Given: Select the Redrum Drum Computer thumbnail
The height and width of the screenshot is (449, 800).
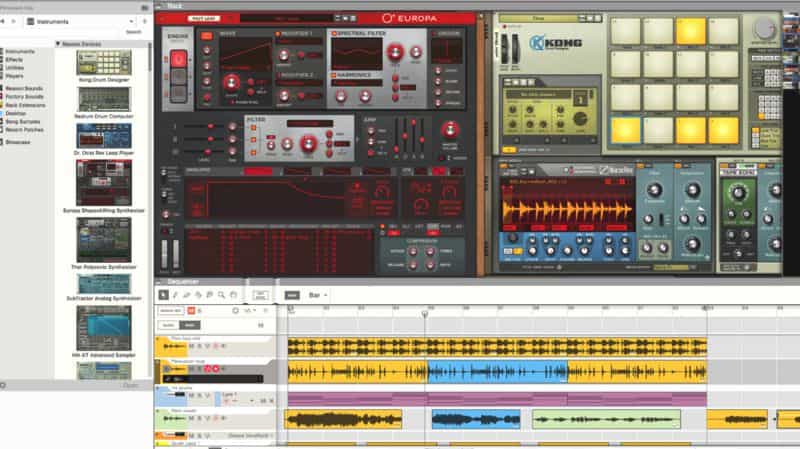Looking at the screenshot, I should pos(104,99).
